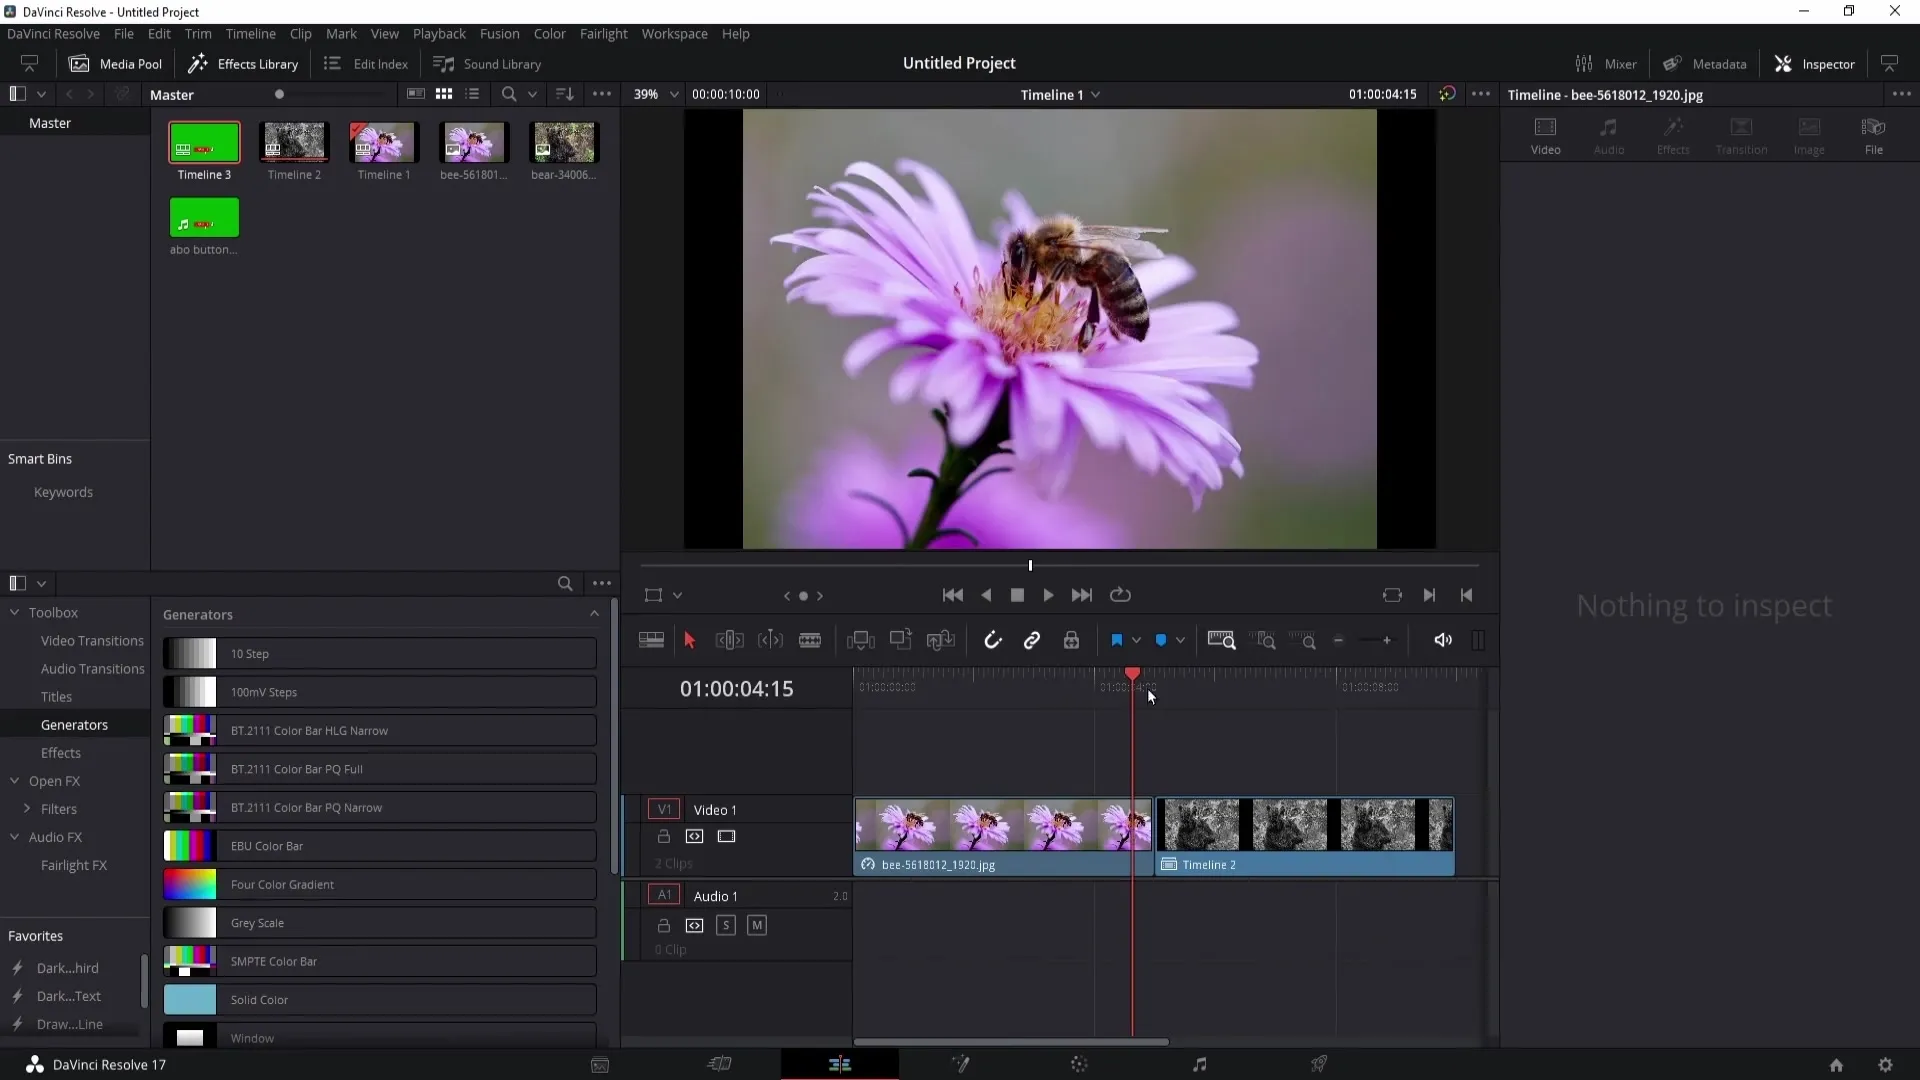Select the linked selection toggle icon

pos(1033,640)
